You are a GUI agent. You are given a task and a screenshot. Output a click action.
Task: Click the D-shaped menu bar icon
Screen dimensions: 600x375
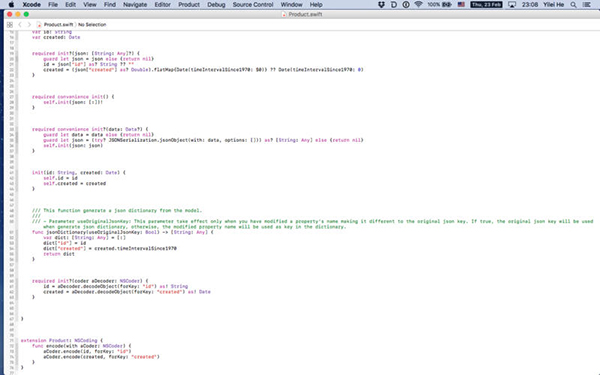pos(394,5)
